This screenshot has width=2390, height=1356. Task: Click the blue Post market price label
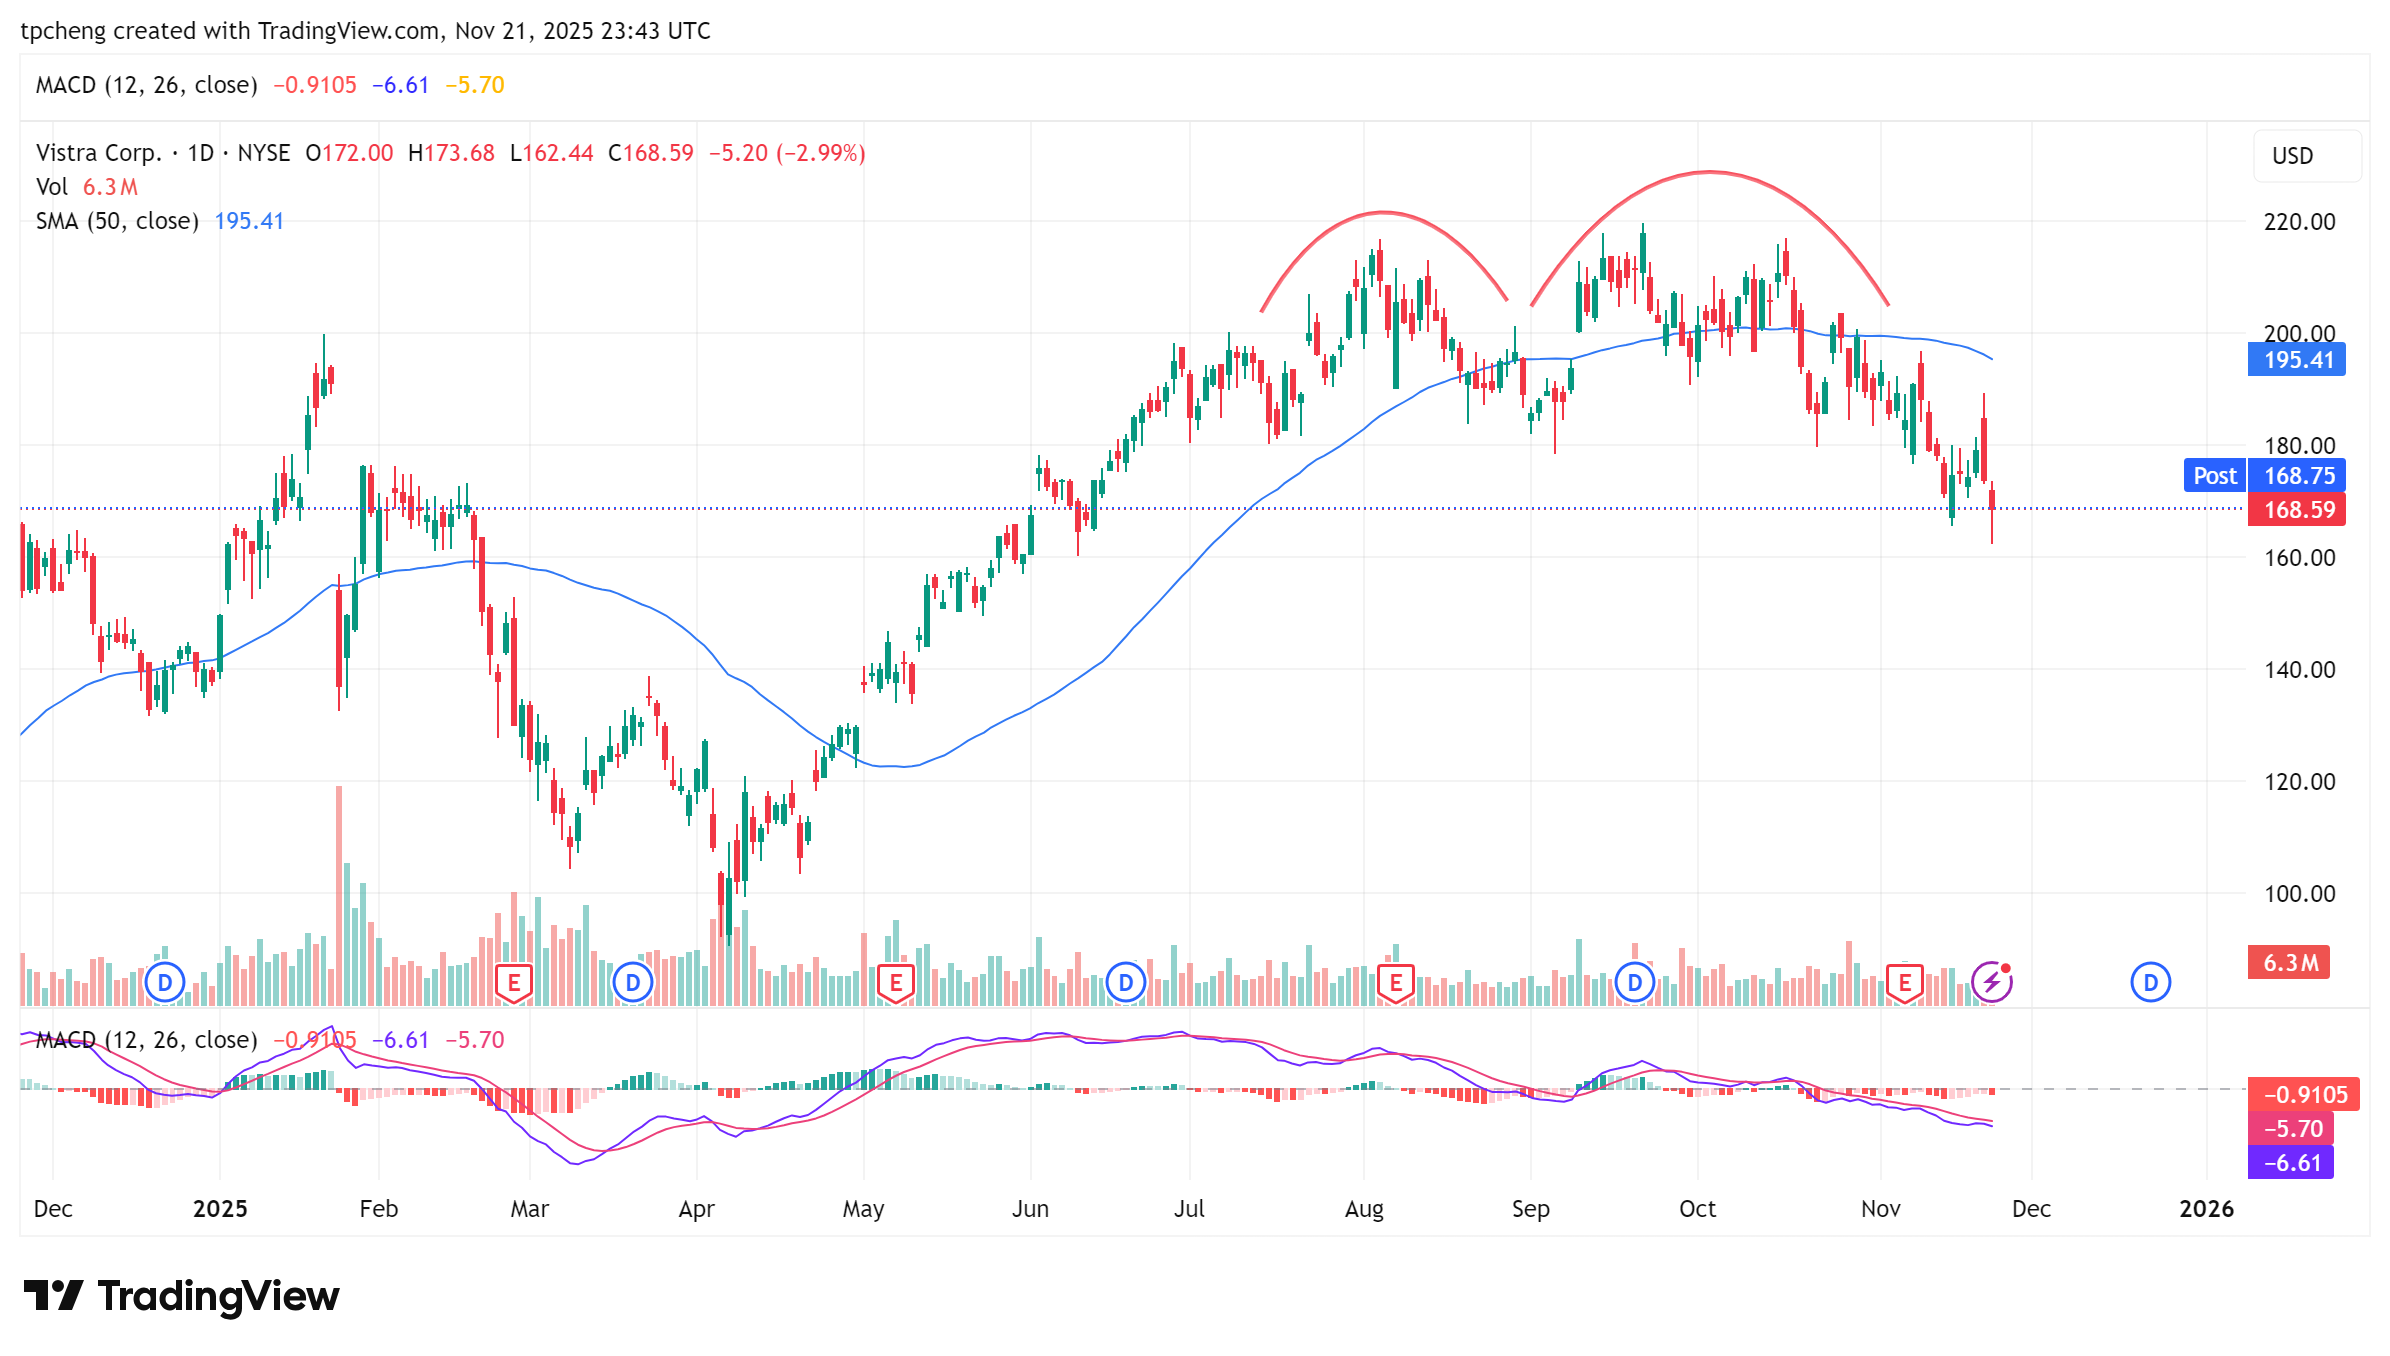click(x=2214, y=476)
